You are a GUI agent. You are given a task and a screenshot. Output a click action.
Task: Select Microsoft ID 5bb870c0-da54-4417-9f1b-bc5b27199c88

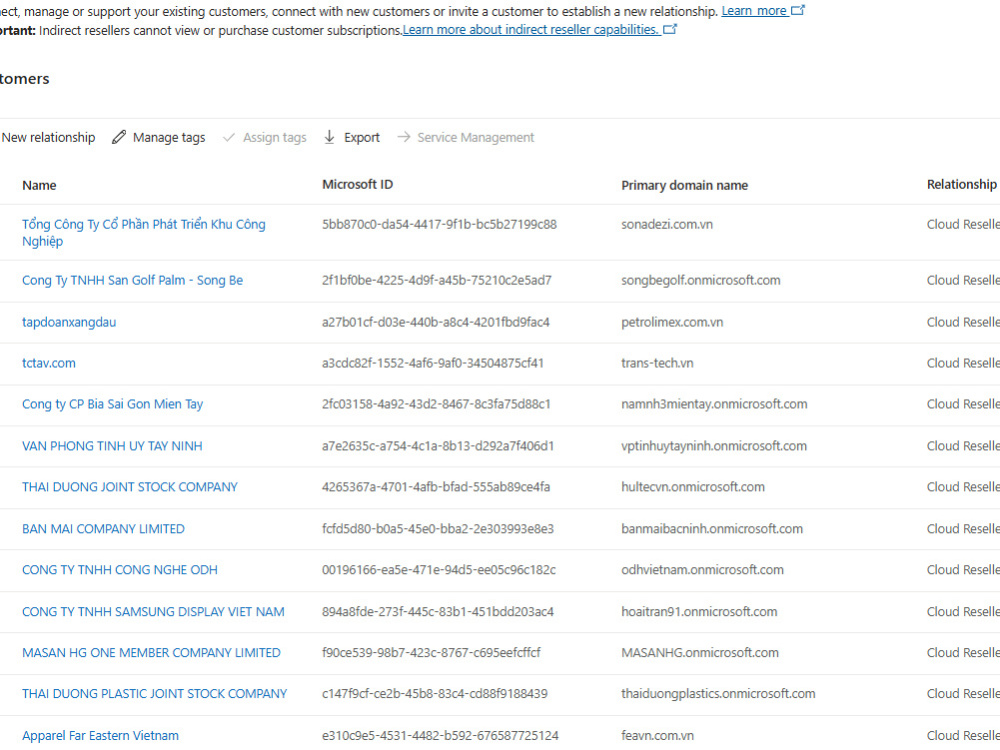(x=439, y=224)
